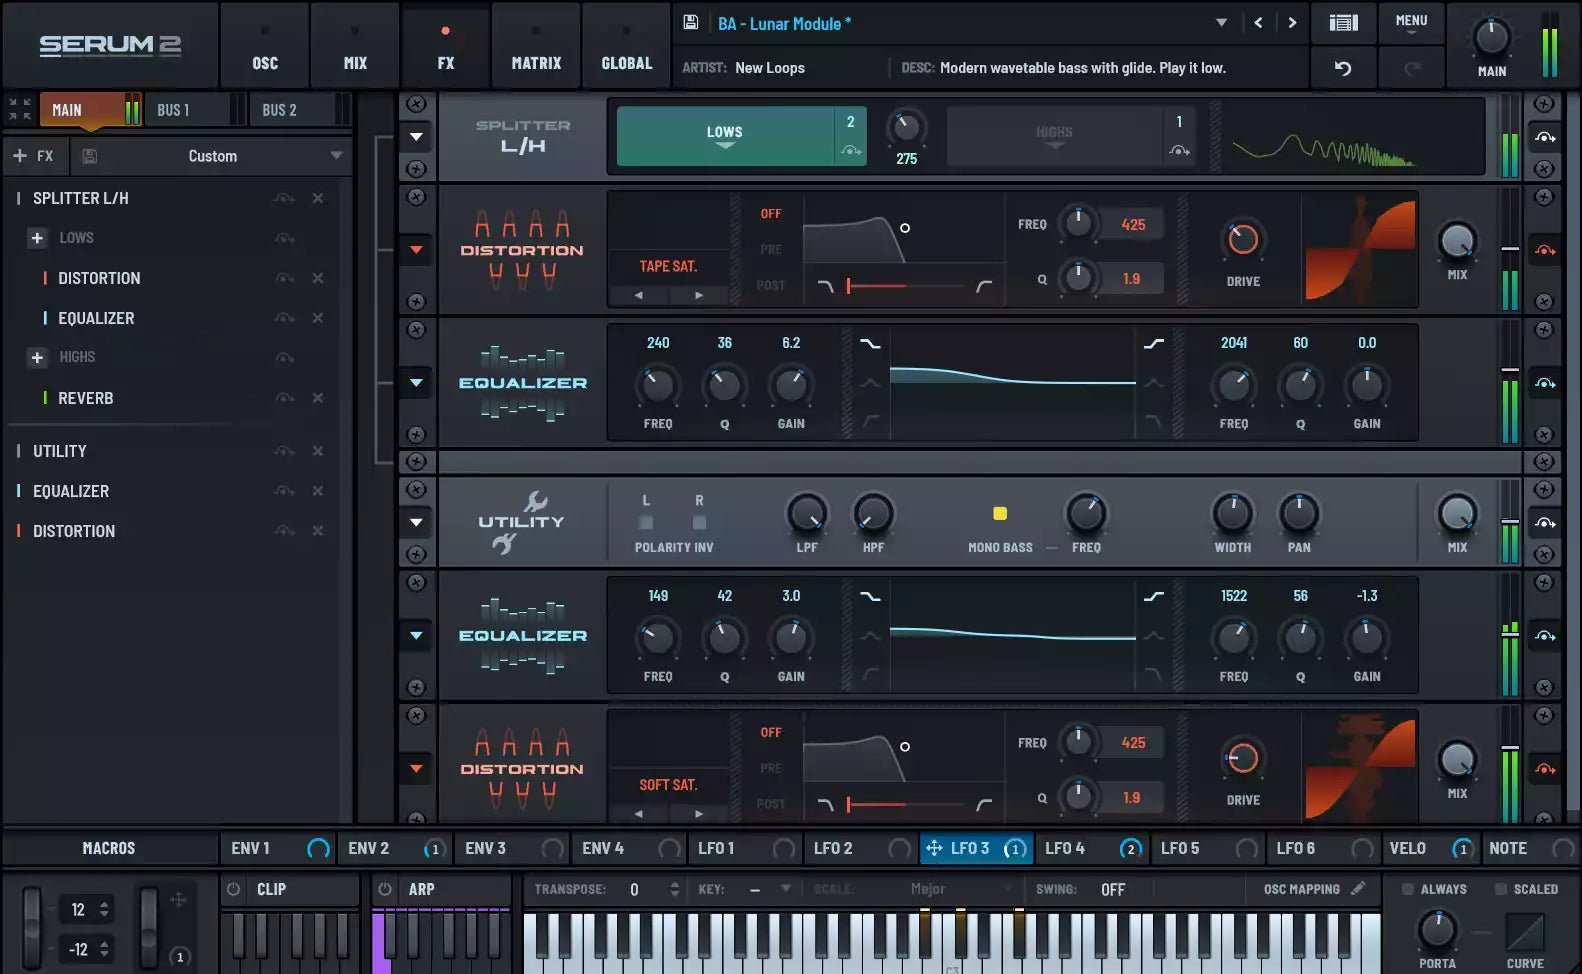1582x974 pixels.
Task: Enable the SCALED checkbox
Action: (1500, 889)
